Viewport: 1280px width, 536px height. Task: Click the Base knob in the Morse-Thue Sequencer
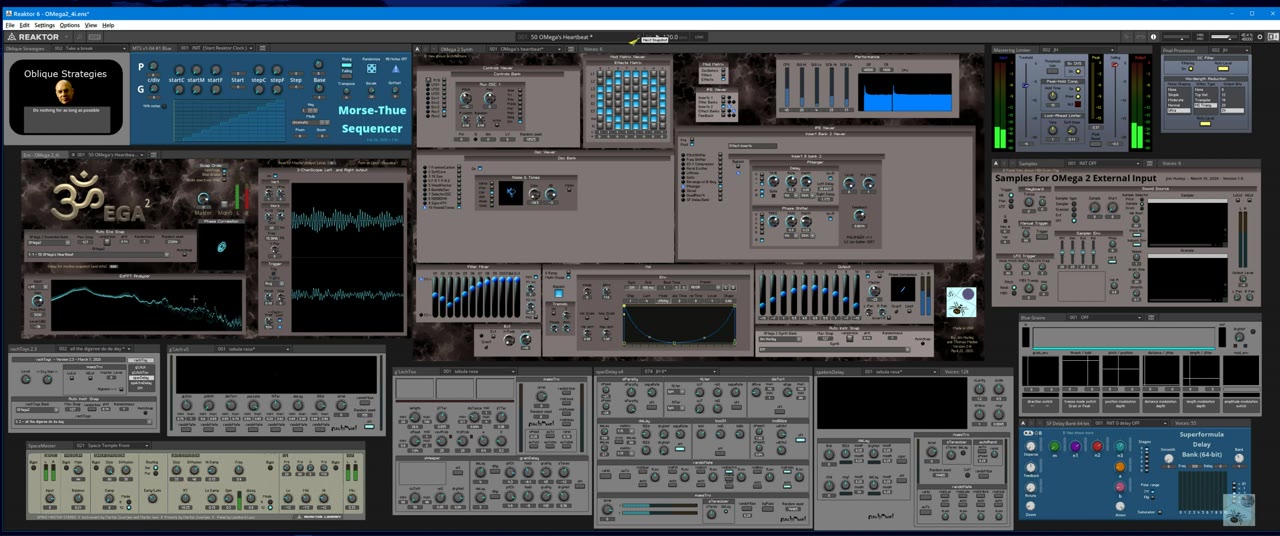pos(319,66)
